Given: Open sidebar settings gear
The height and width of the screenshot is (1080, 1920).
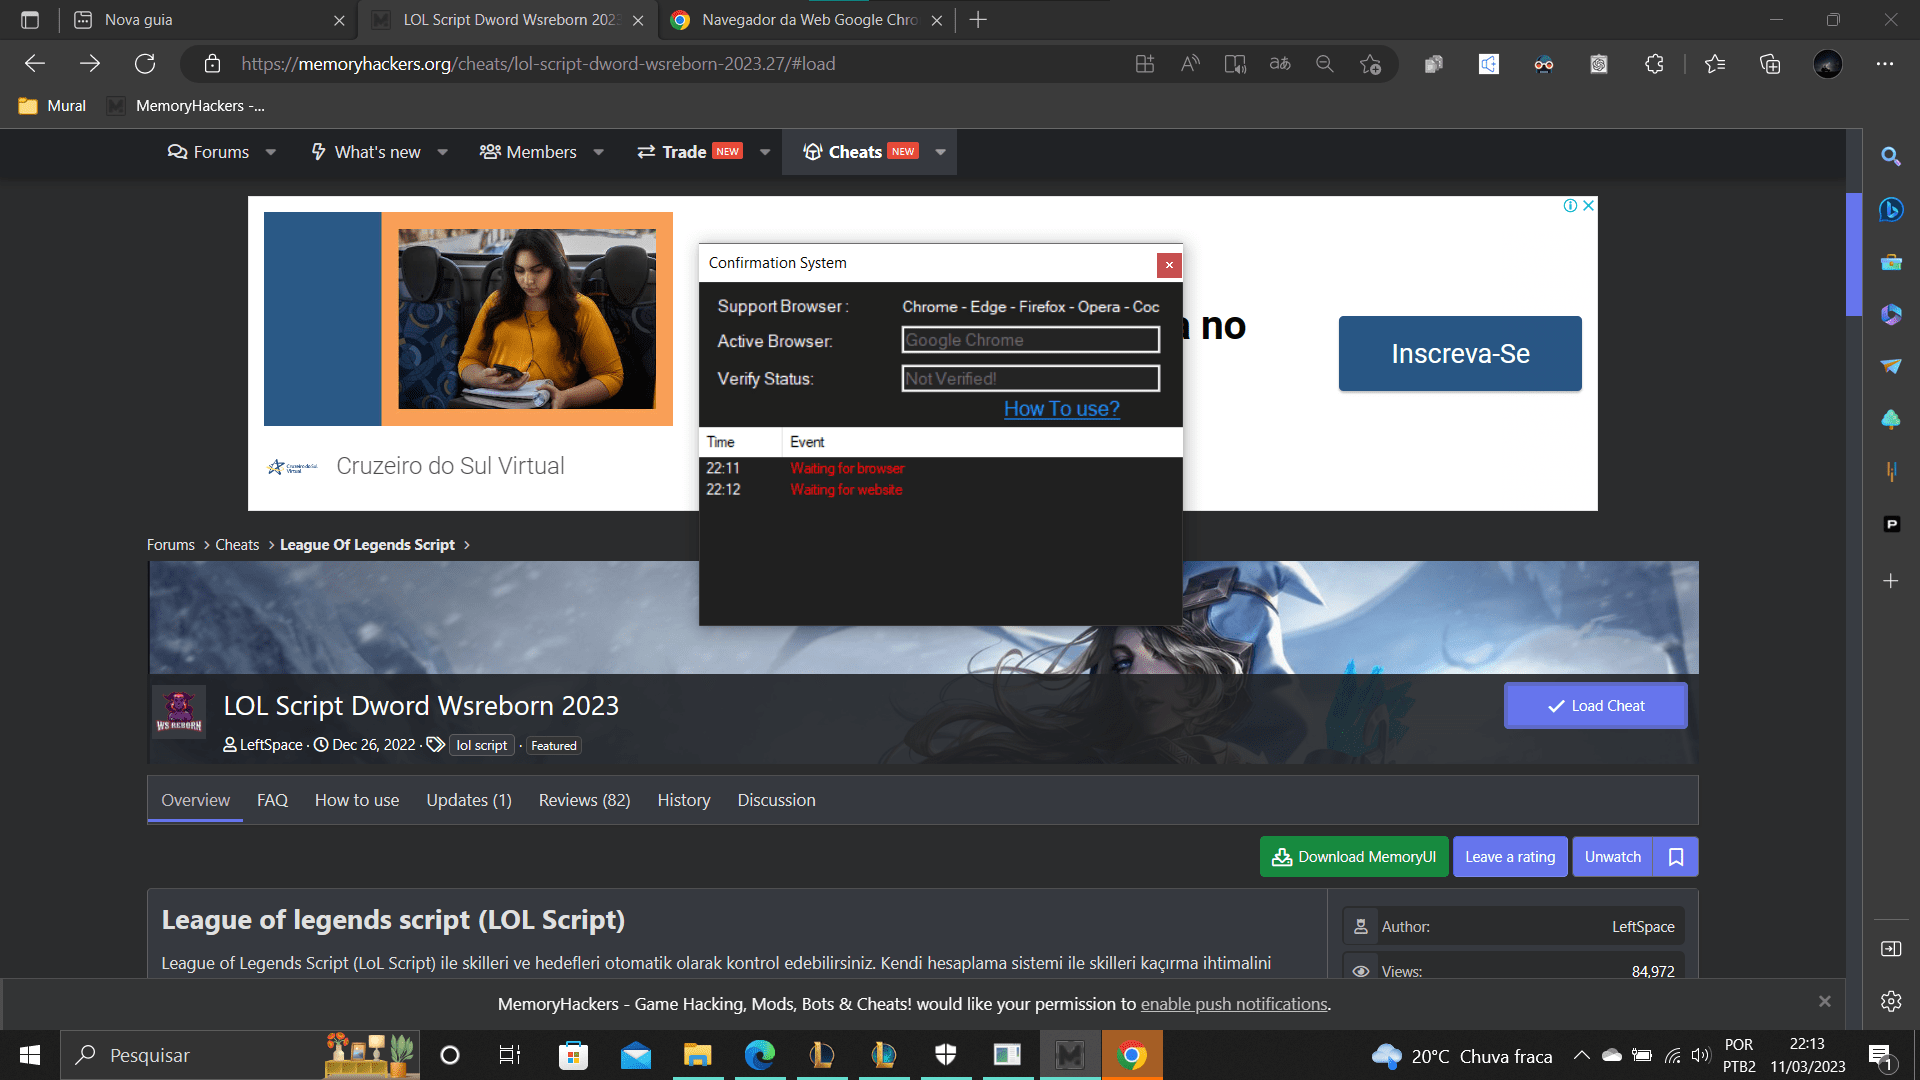Looking at the screenshot, I should [1890, 1001].
